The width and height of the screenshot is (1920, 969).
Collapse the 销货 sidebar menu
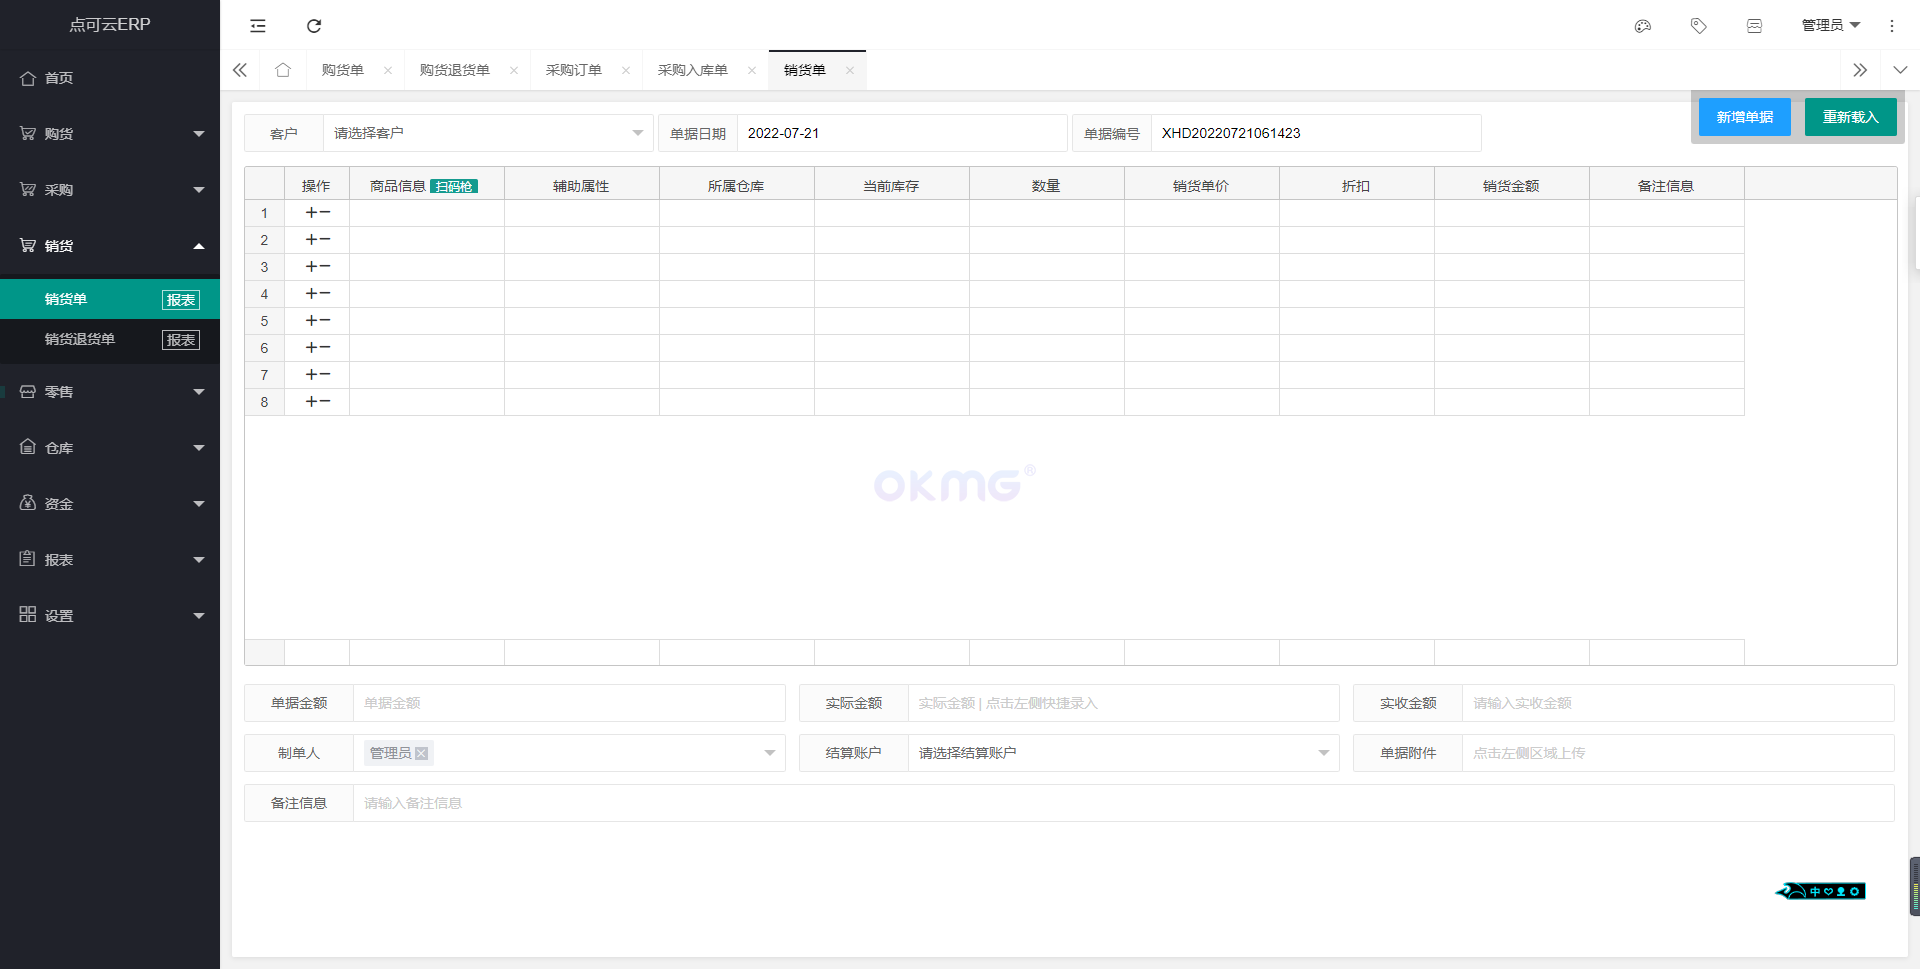tap(110, 246)
